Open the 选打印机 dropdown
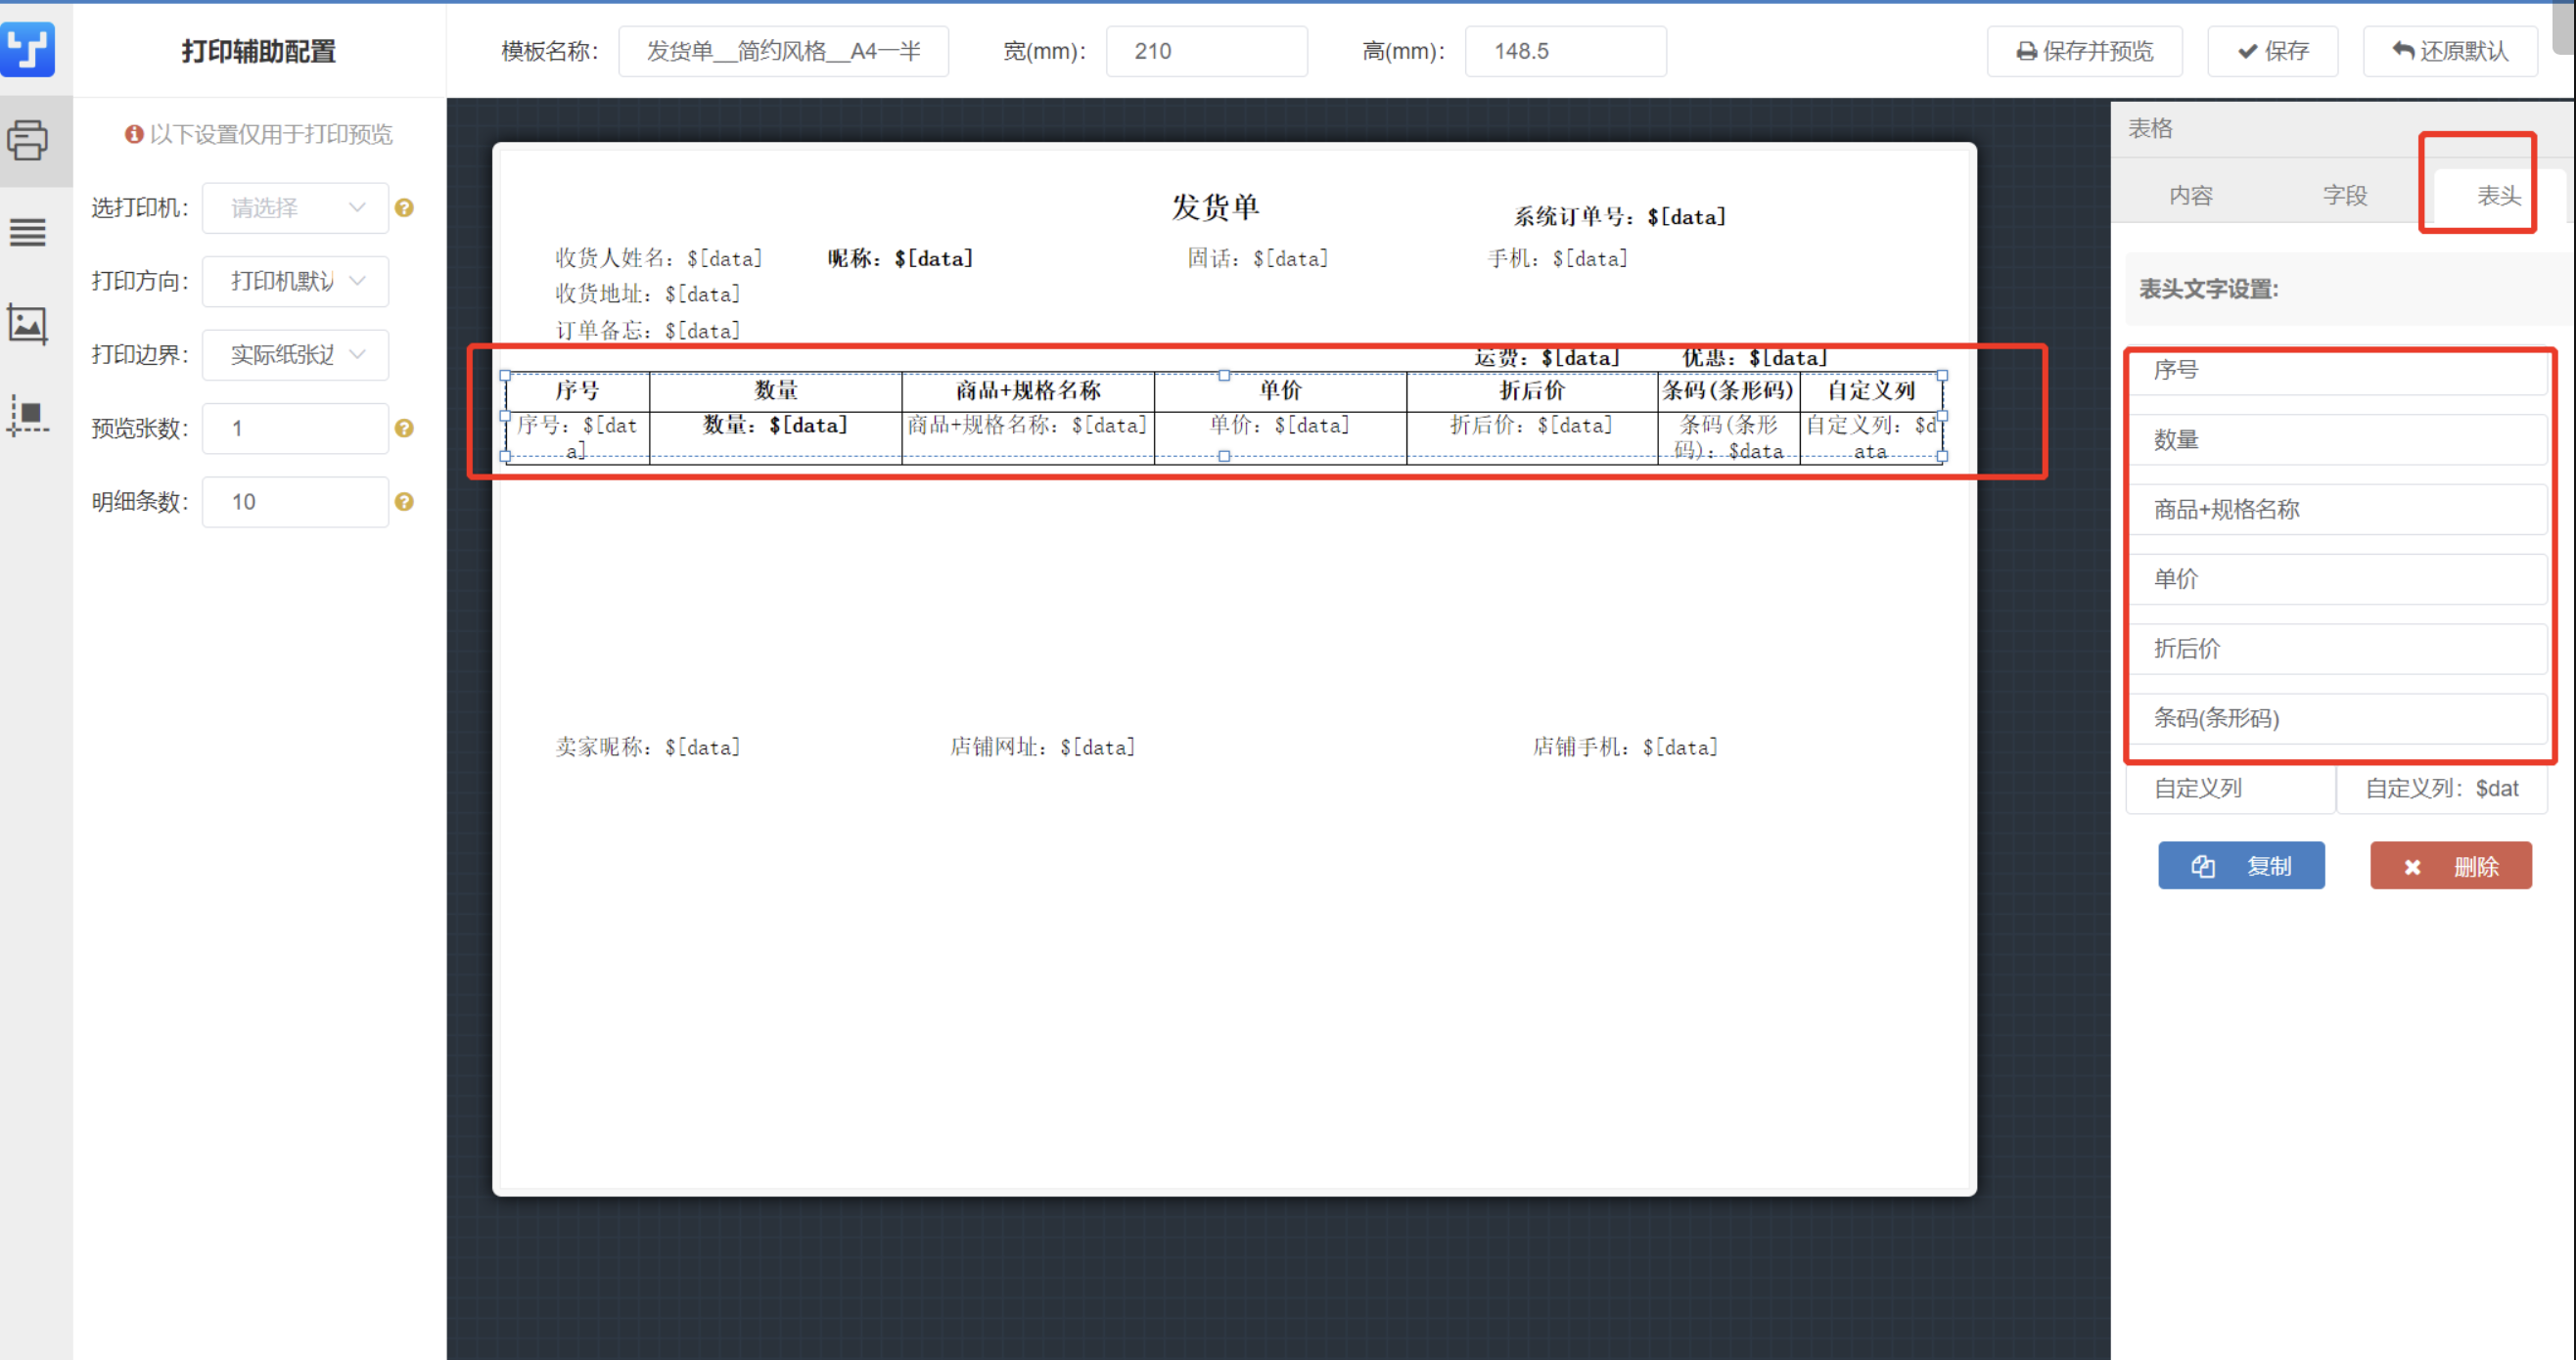The image size is (2576, 1360). [x=295, y=208]
